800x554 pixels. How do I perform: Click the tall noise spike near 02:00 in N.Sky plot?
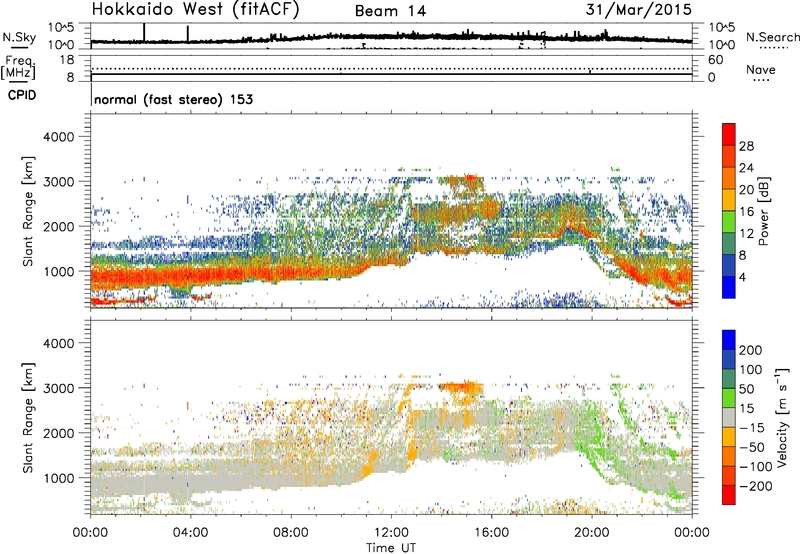(x=144, y=32)
